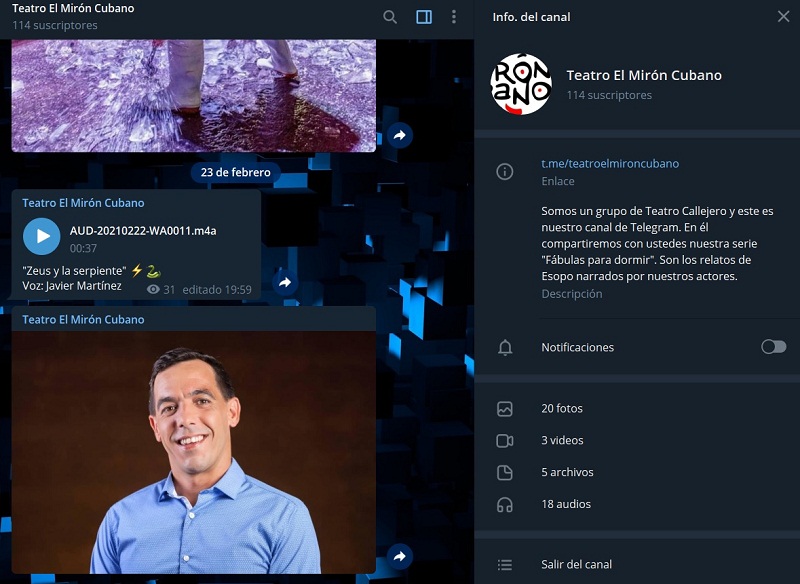Forward the Zeus y la serpiente audio message
The width and height of the screenshot is (800, 584).
coord(285,282)
